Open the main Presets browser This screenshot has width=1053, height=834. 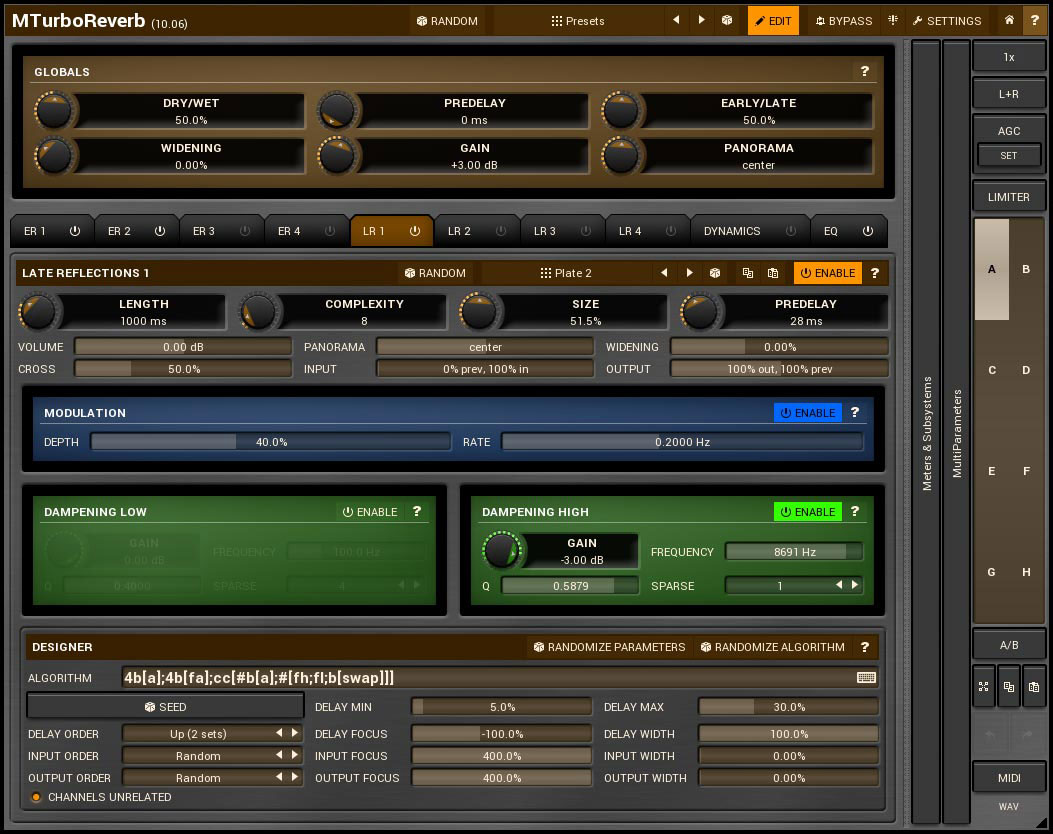pos(578,21)
